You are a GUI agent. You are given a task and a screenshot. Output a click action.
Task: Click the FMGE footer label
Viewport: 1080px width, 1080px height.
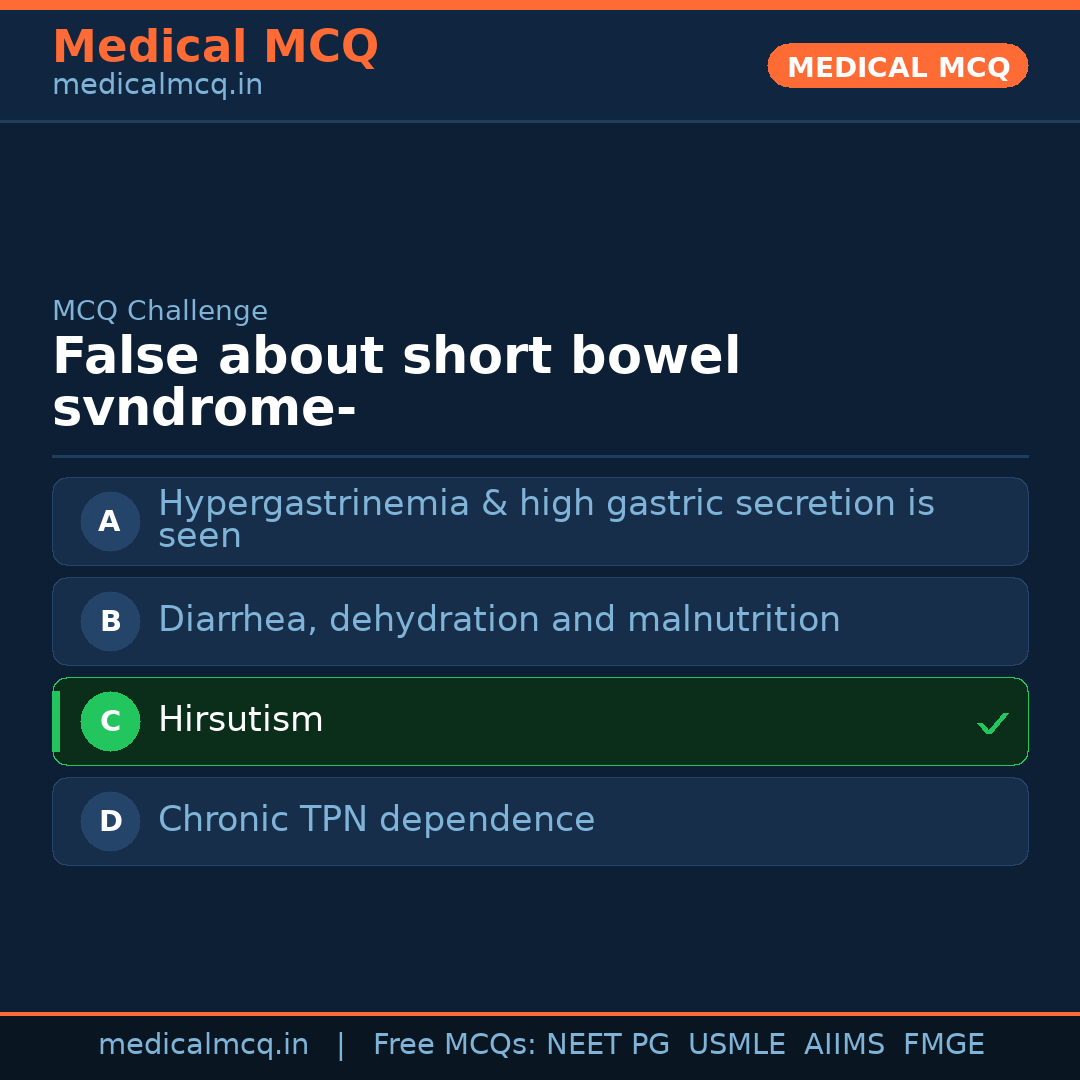(x=943, y=1045)
